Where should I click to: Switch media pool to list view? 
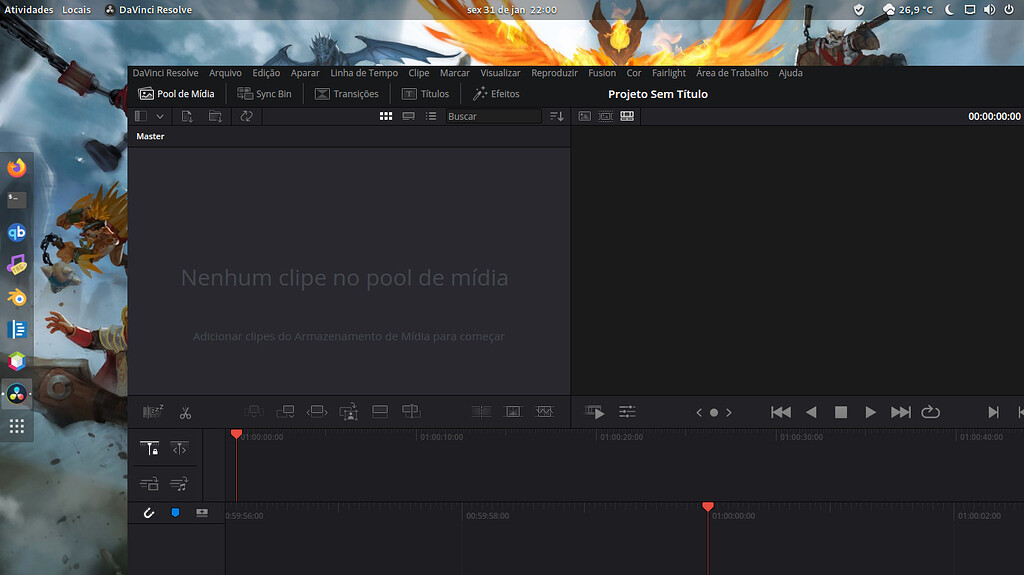pos(431,116)
